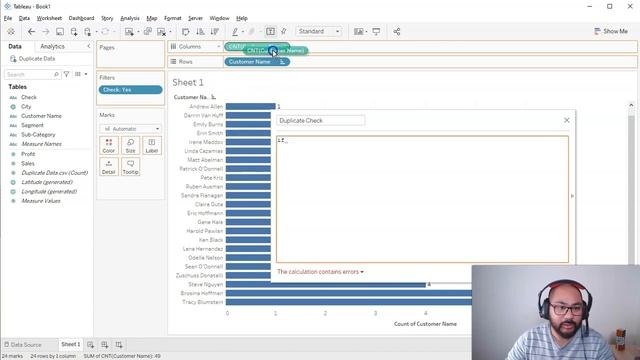Click the Add new data source icon

point(74,31)
